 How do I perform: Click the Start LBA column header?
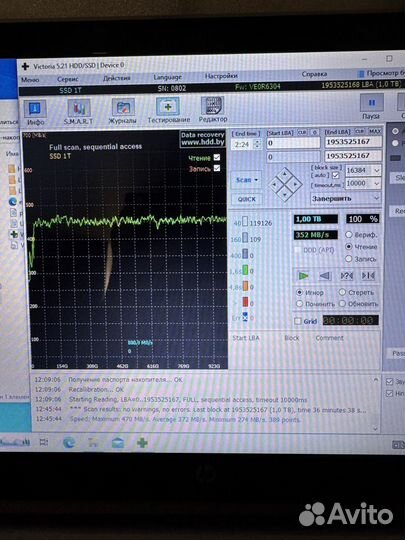coord(246,338)
